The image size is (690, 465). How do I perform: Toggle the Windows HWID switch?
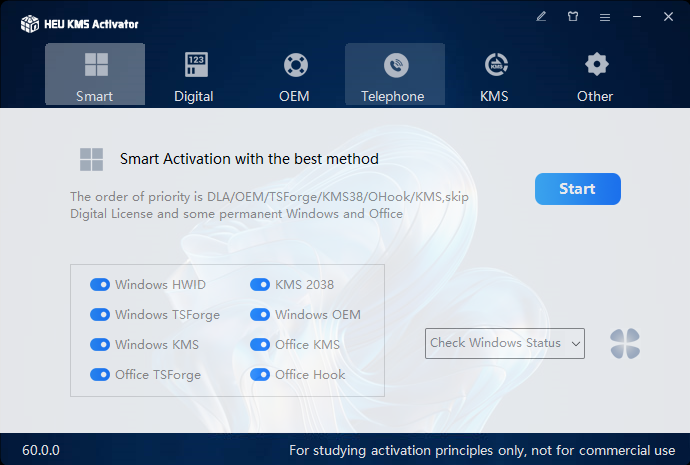pyautogui.click(x=100, y=285)
